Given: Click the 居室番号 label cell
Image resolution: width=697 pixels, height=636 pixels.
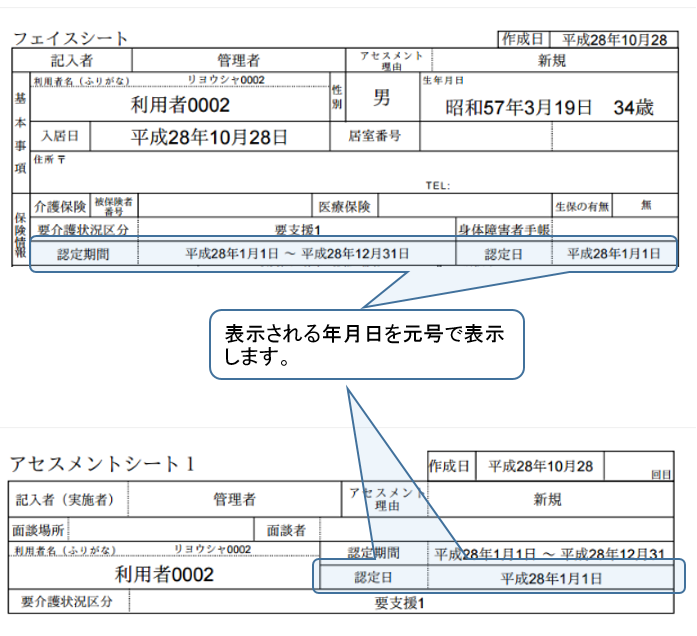Looking at the screenshot, I should pos(374,136).
